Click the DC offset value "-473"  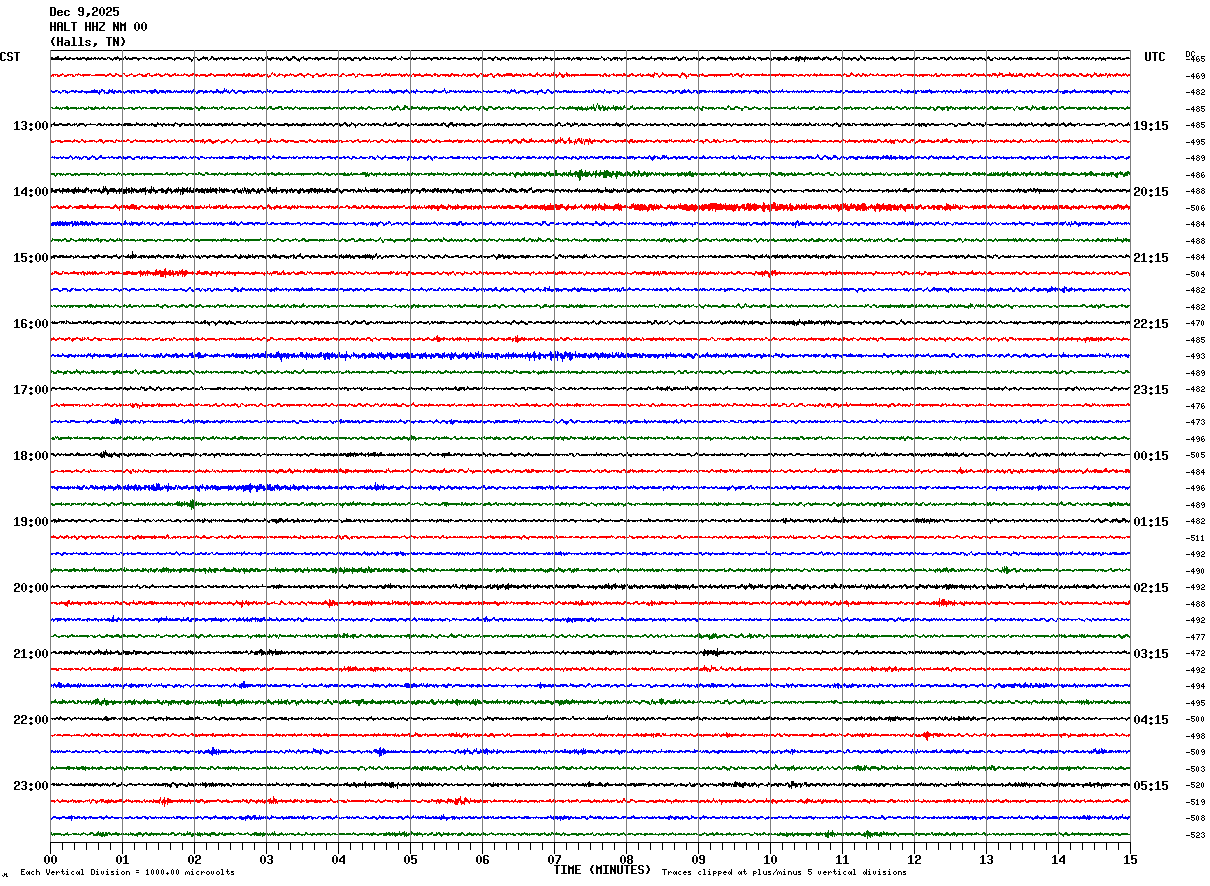(1195, 422)
